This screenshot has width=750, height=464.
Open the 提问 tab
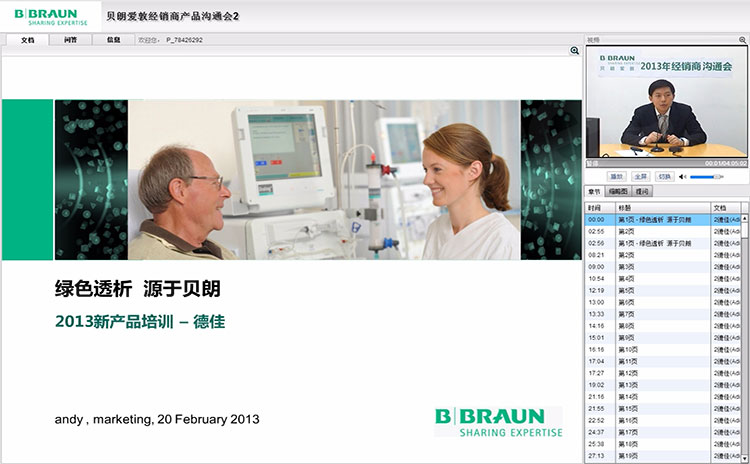click(x=642, y=191)
